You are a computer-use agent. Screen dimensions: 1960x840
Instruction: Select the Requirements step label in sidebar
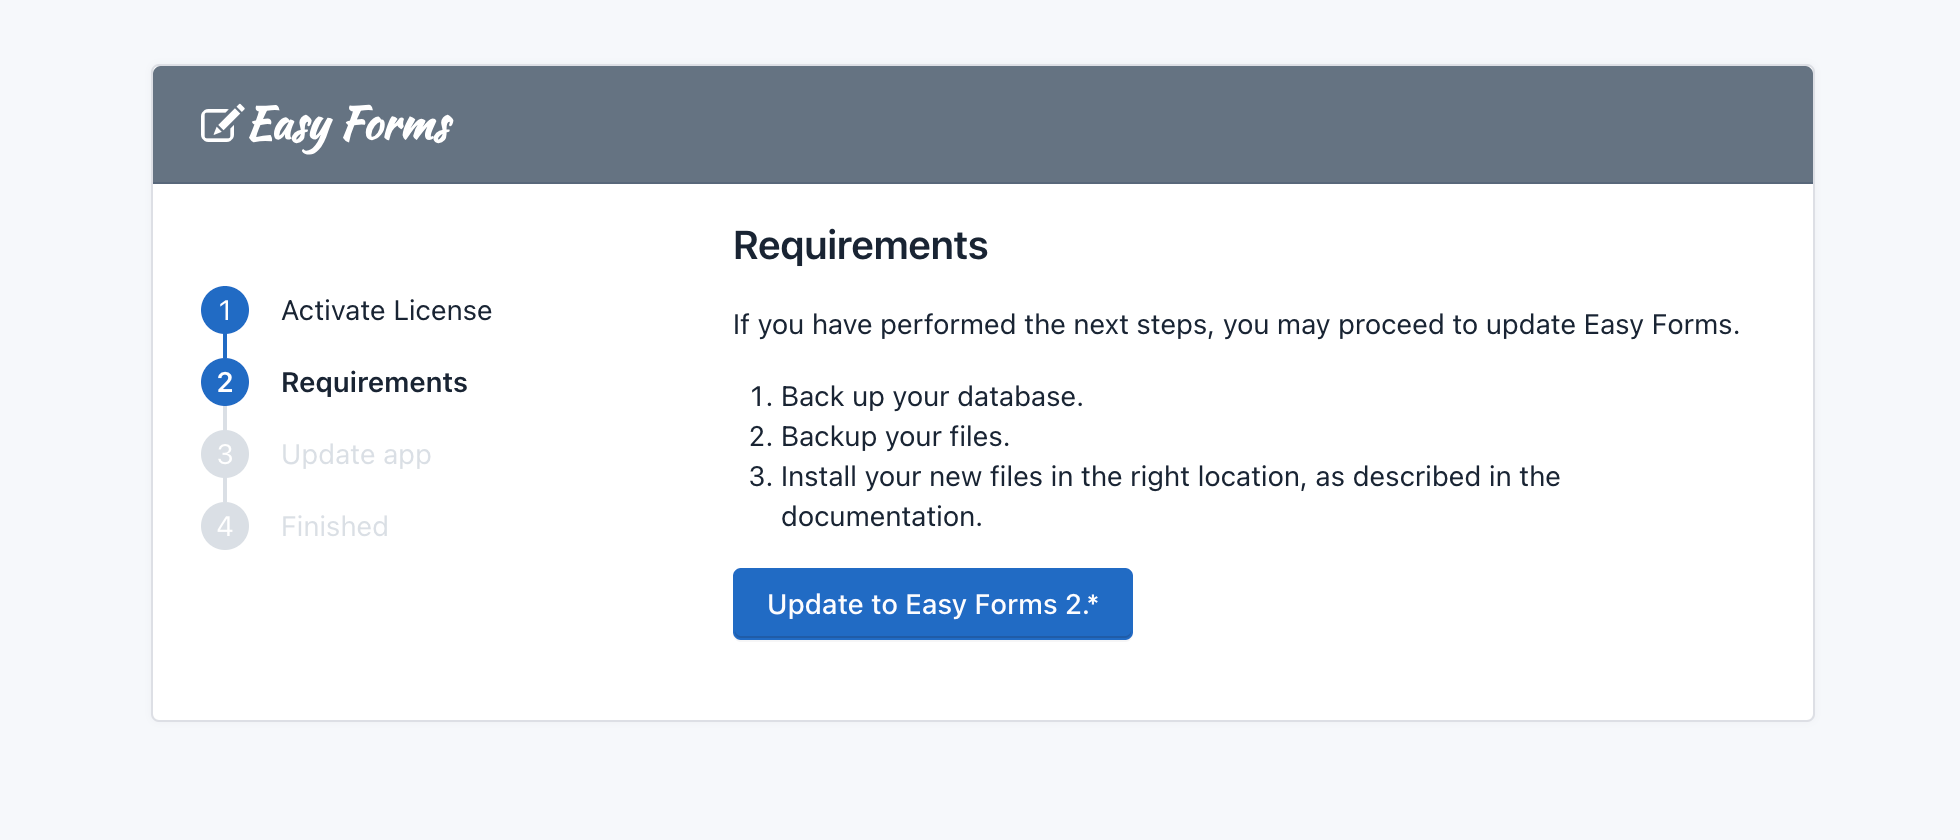tap(374, 382)
